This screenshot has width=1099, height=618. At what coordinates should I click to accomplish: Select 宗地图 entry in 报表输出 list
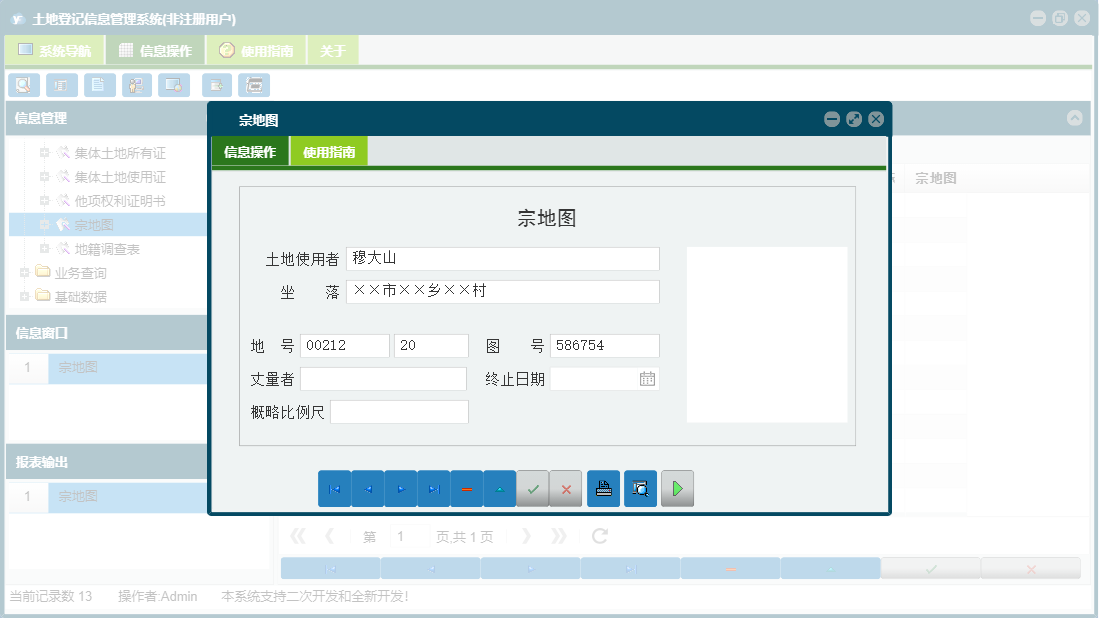click(x=79, y=496)
